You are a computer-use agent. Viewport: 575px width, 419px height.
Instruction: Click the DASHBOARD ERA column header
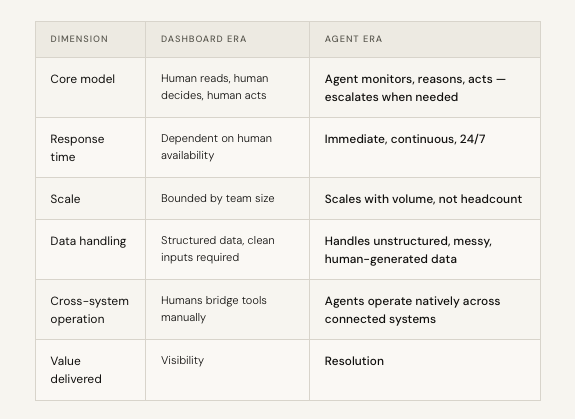pyautogui.click(x=204, y=39)
